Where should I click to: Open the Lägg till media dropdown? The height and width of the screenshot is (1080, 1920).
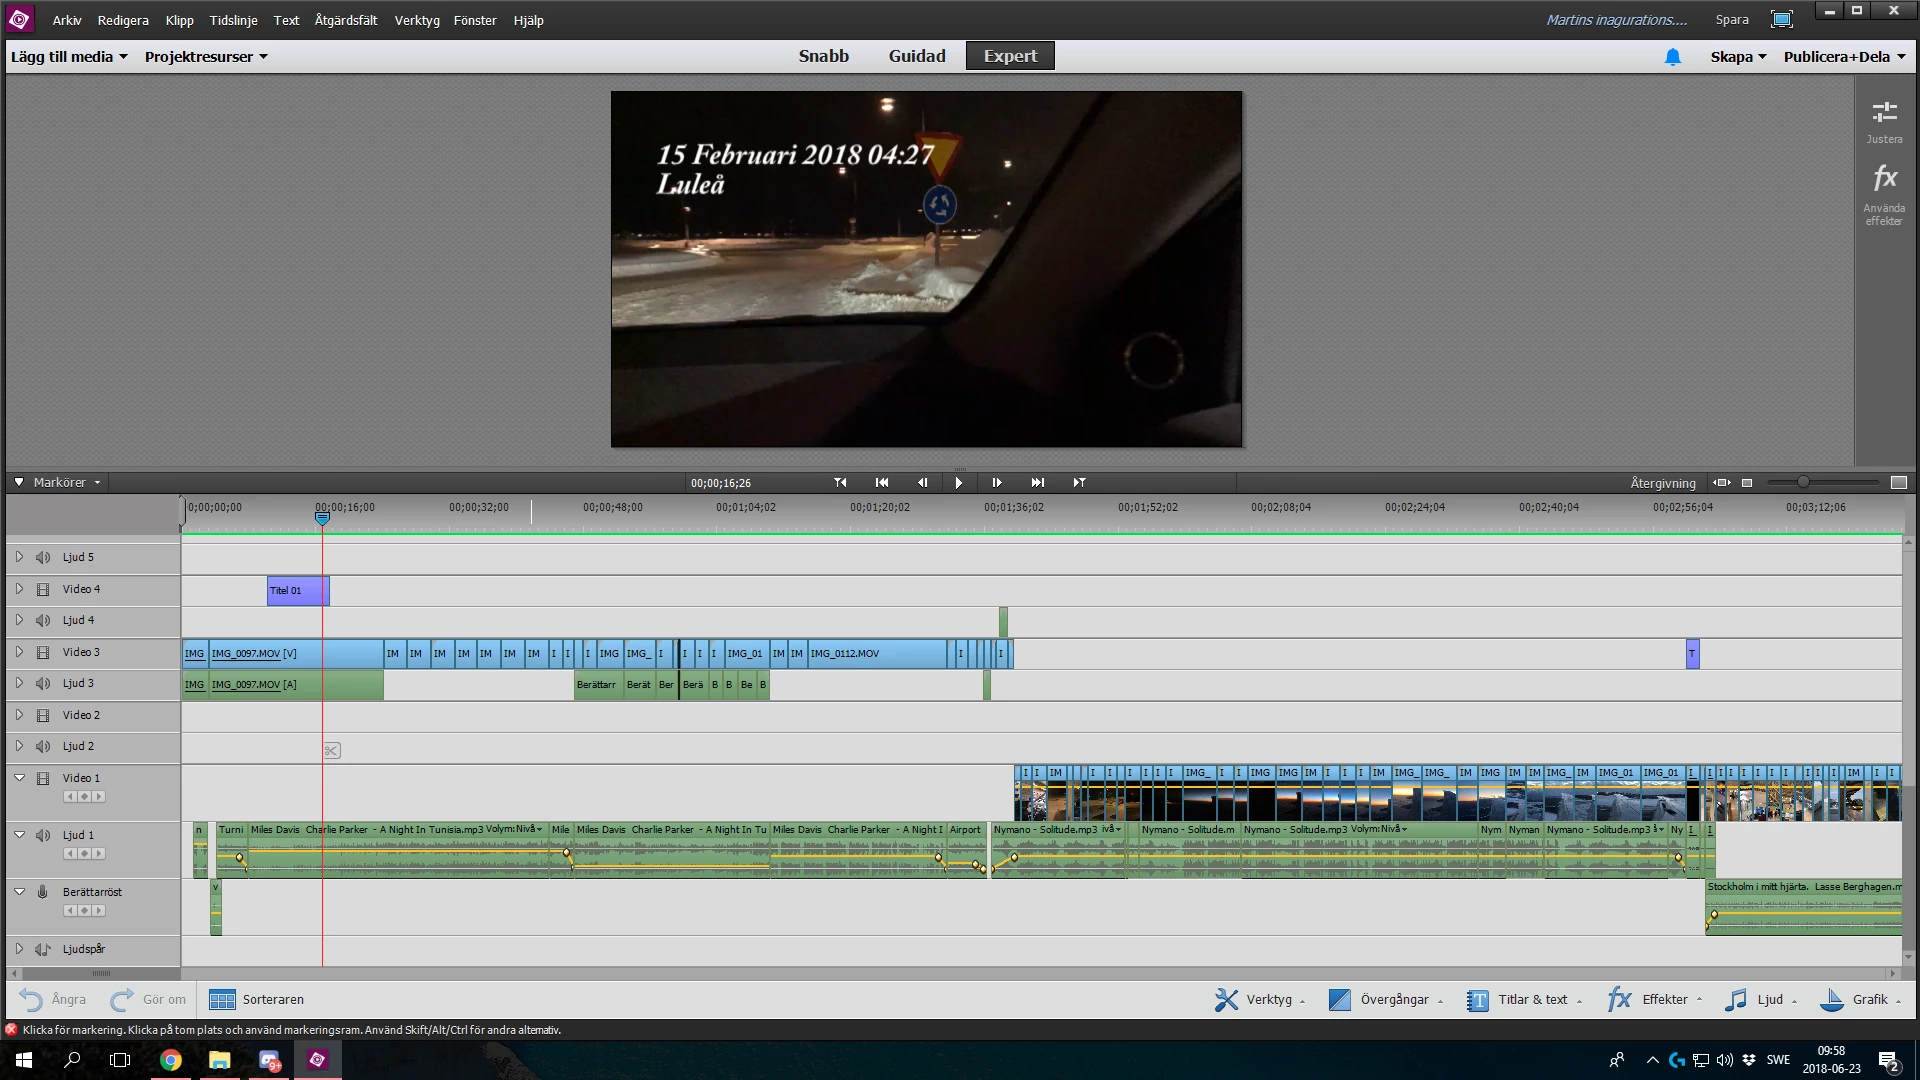(69, 57)
